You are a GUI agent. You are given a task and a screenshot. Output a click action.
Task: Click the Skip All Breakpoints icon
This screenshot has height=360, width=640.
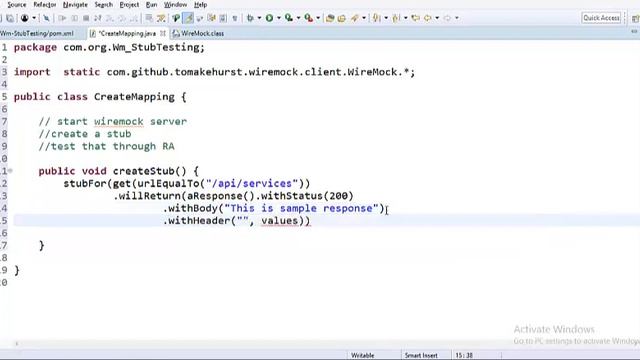pyautogui.click(x=46, y=18)
